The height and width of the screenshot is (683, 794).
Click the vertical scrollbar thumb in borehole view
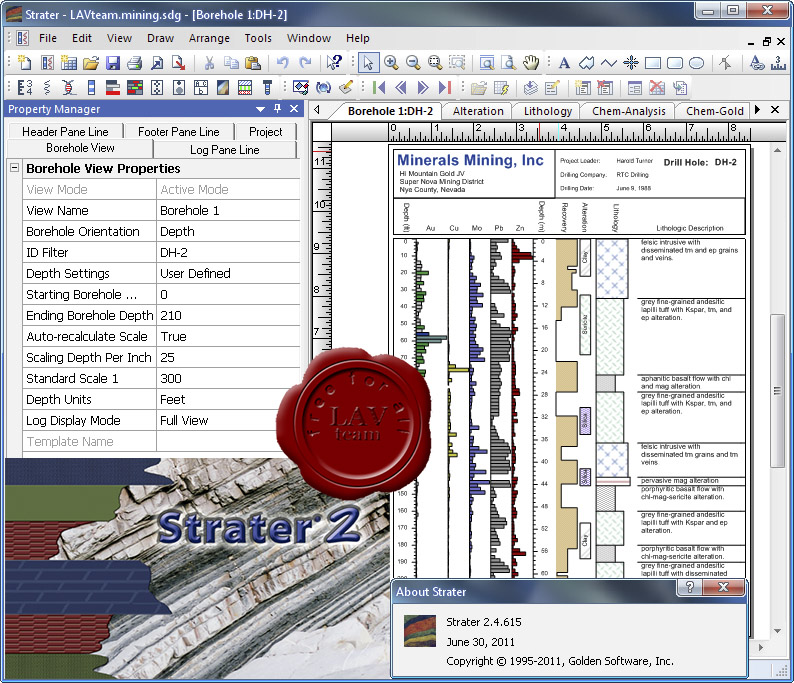777,390
